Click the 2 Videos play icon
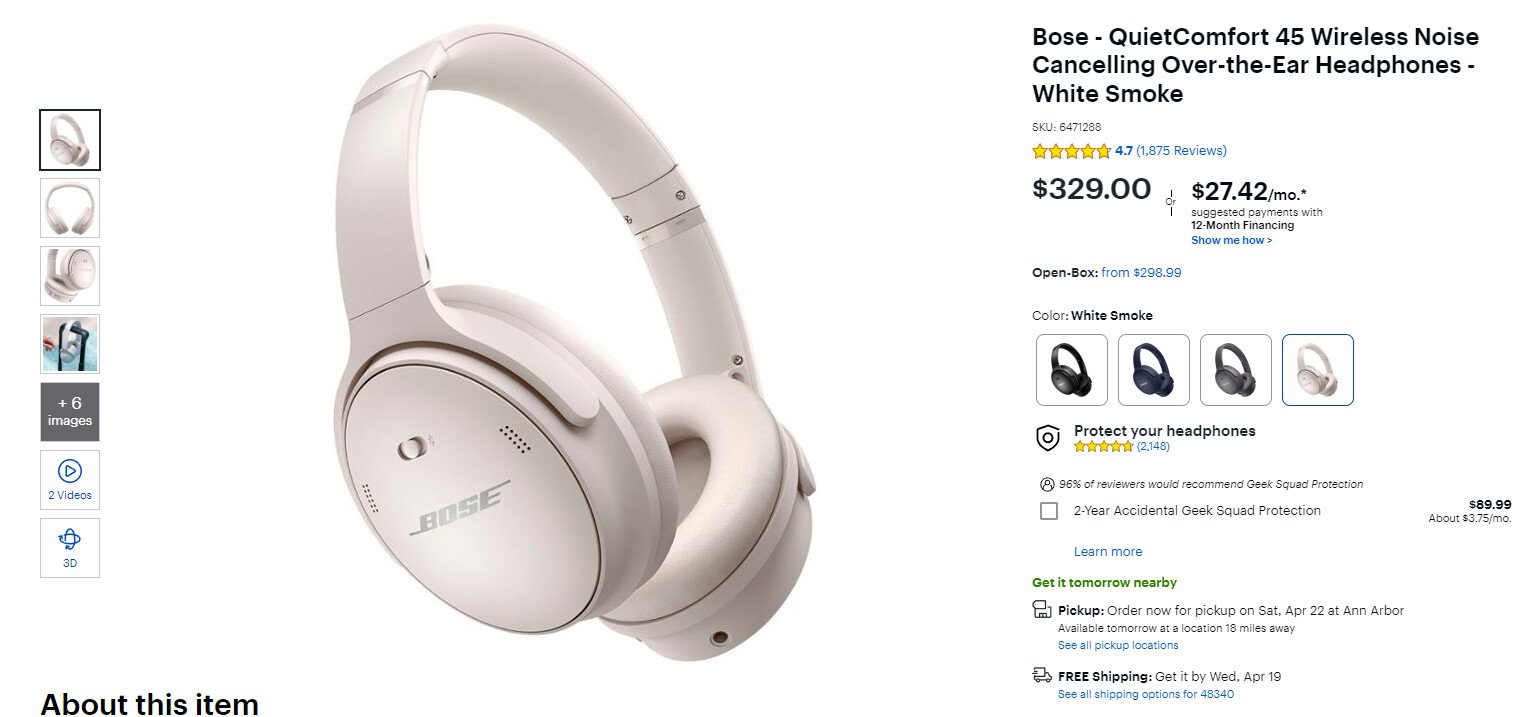 [70, 471]
